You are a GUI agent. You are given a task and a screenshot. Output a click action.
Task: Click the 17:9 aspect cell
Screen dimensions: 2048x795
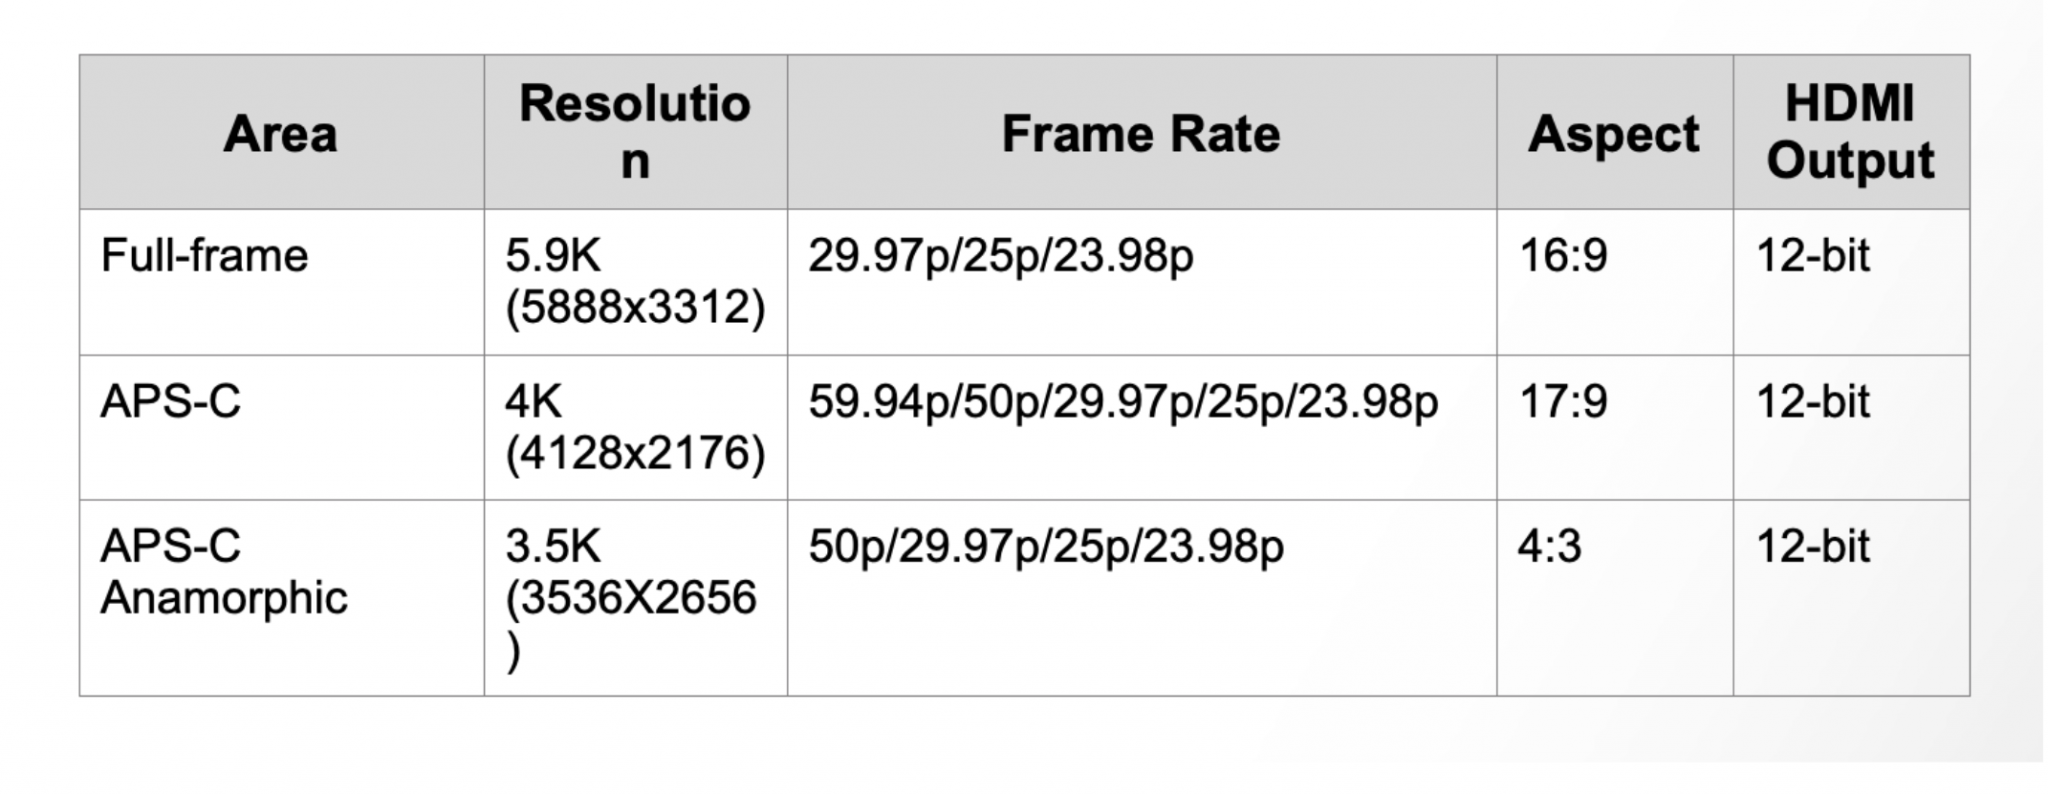pos(1563,402)
